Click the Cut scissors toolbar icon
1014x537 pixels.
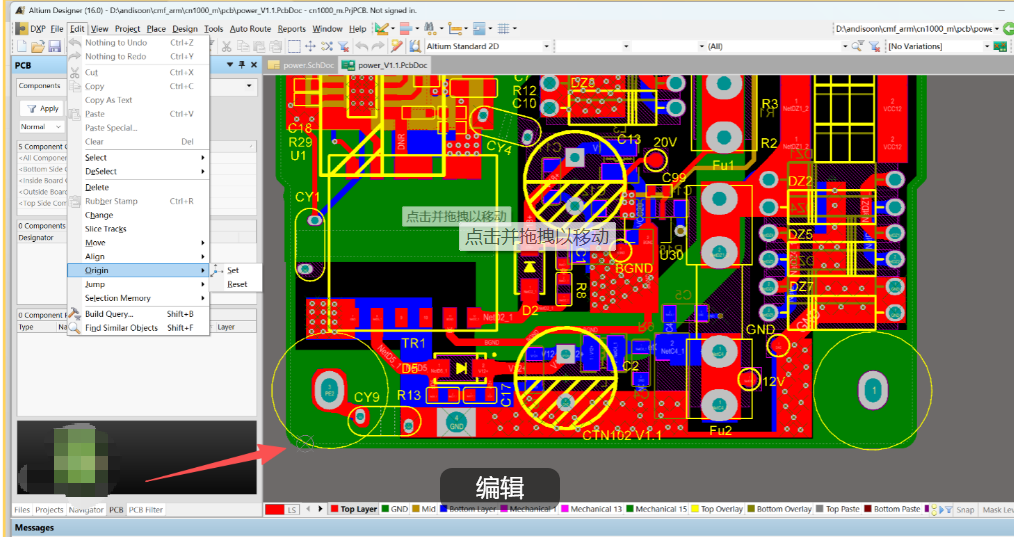(226, 46)
